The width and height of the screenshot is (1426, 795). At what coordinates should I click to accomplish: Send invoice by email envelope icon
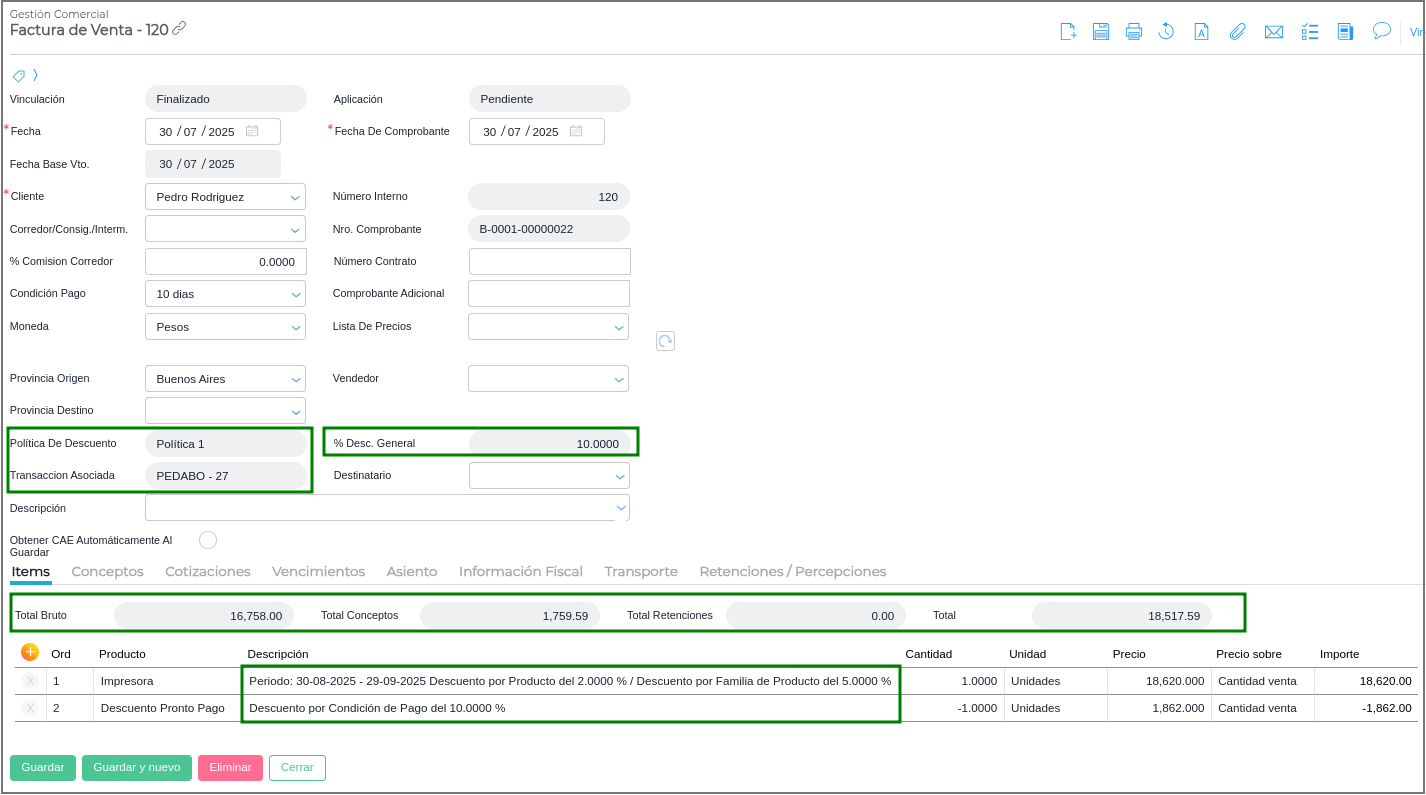tap(1273, 32)
